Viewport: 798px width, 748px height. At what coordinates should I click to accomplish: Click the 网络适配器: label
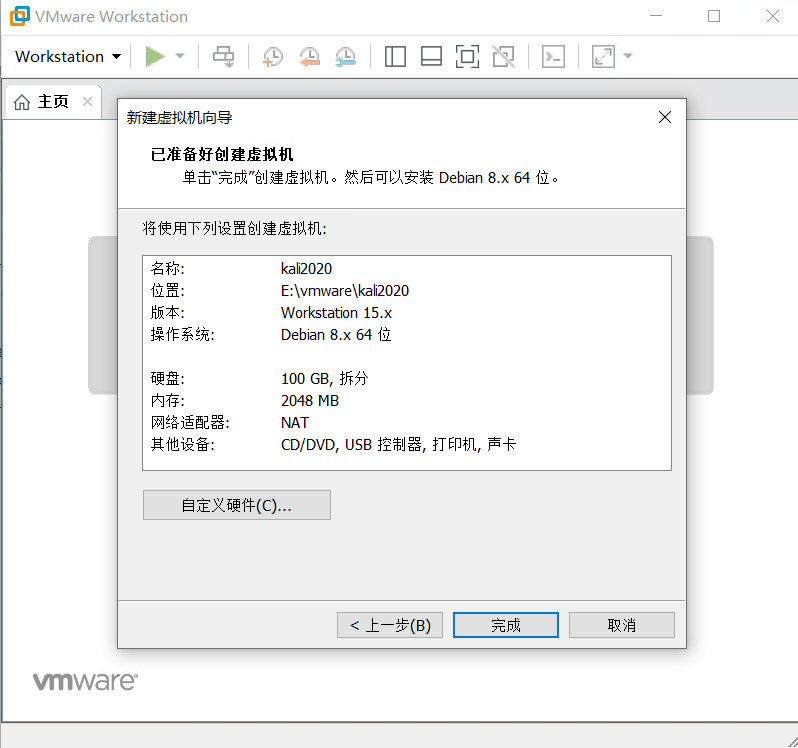(x=190, y=422)
